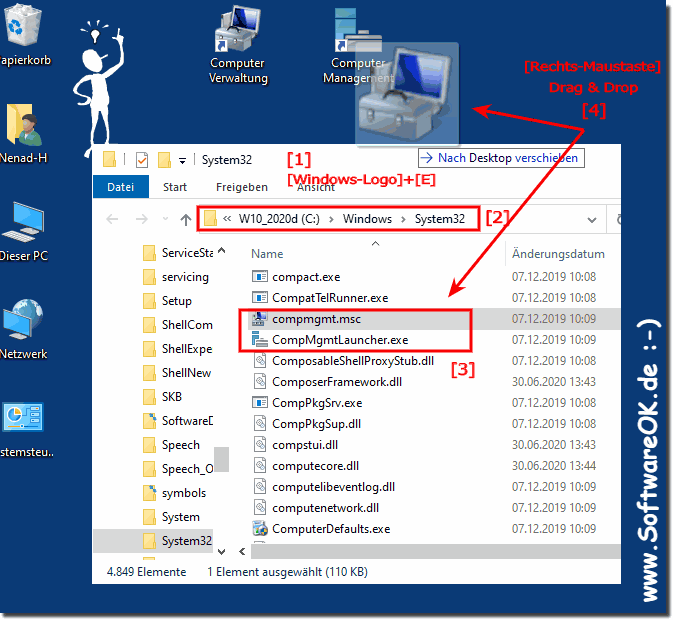Switch to the Start ribbon tab
The width and height of the screenshot is (673, 620).
point(175,187)
